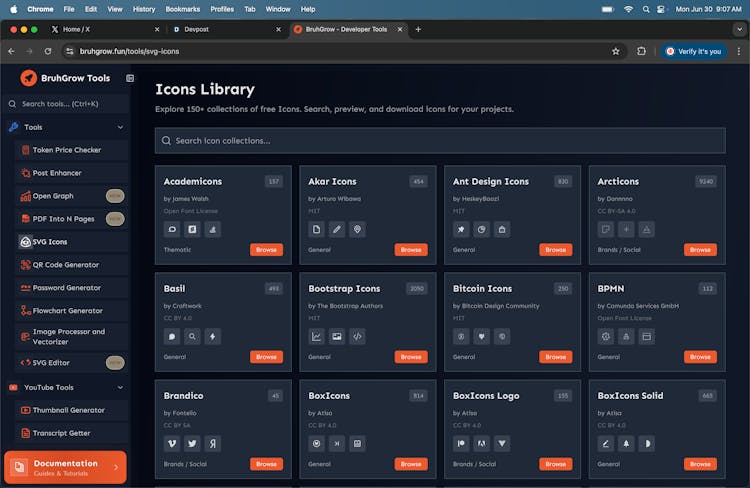Click the map pin icon in Akar Icons
This screenshot has height=488, width=750.
tap(357, 229)
